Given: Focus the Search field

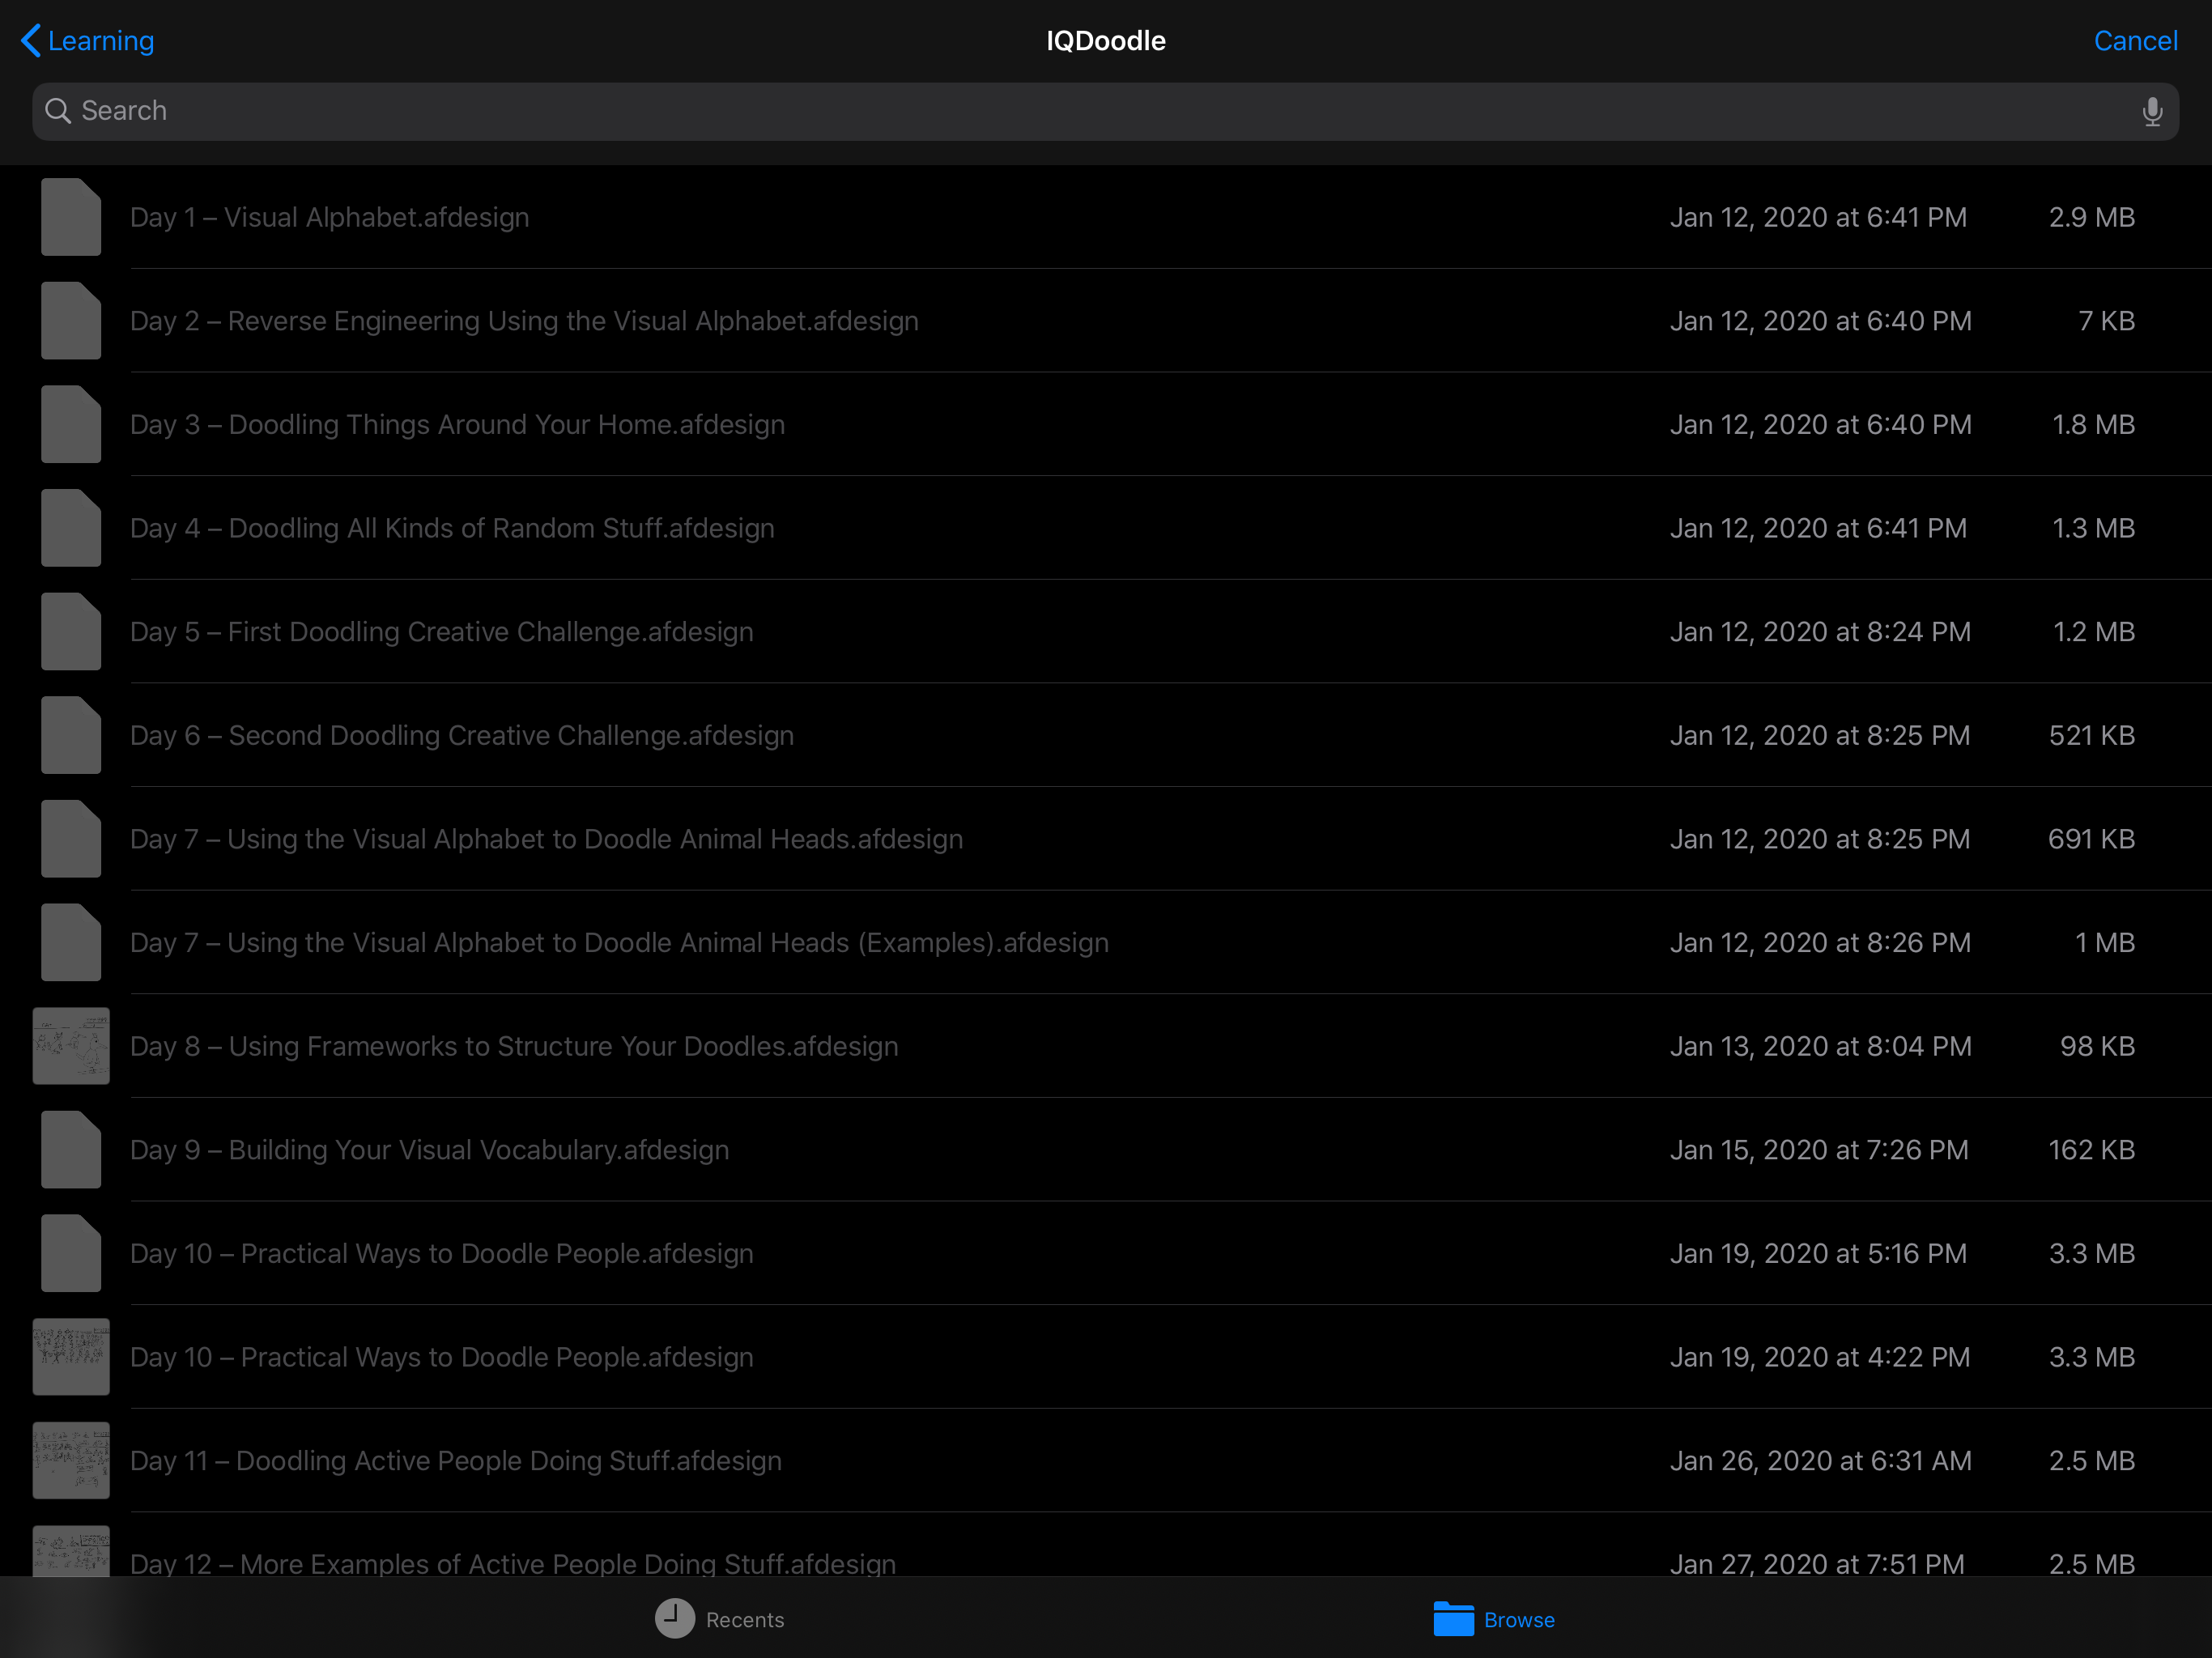Looking at the screenshot, I should (x=1105, y=111).
